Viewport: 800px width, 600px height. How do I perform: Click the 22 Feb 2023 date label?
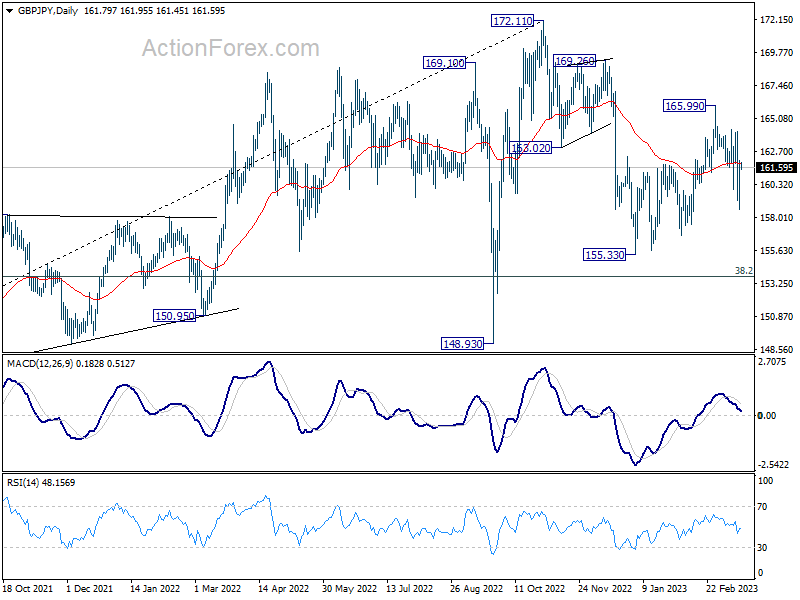pos(732,588)
